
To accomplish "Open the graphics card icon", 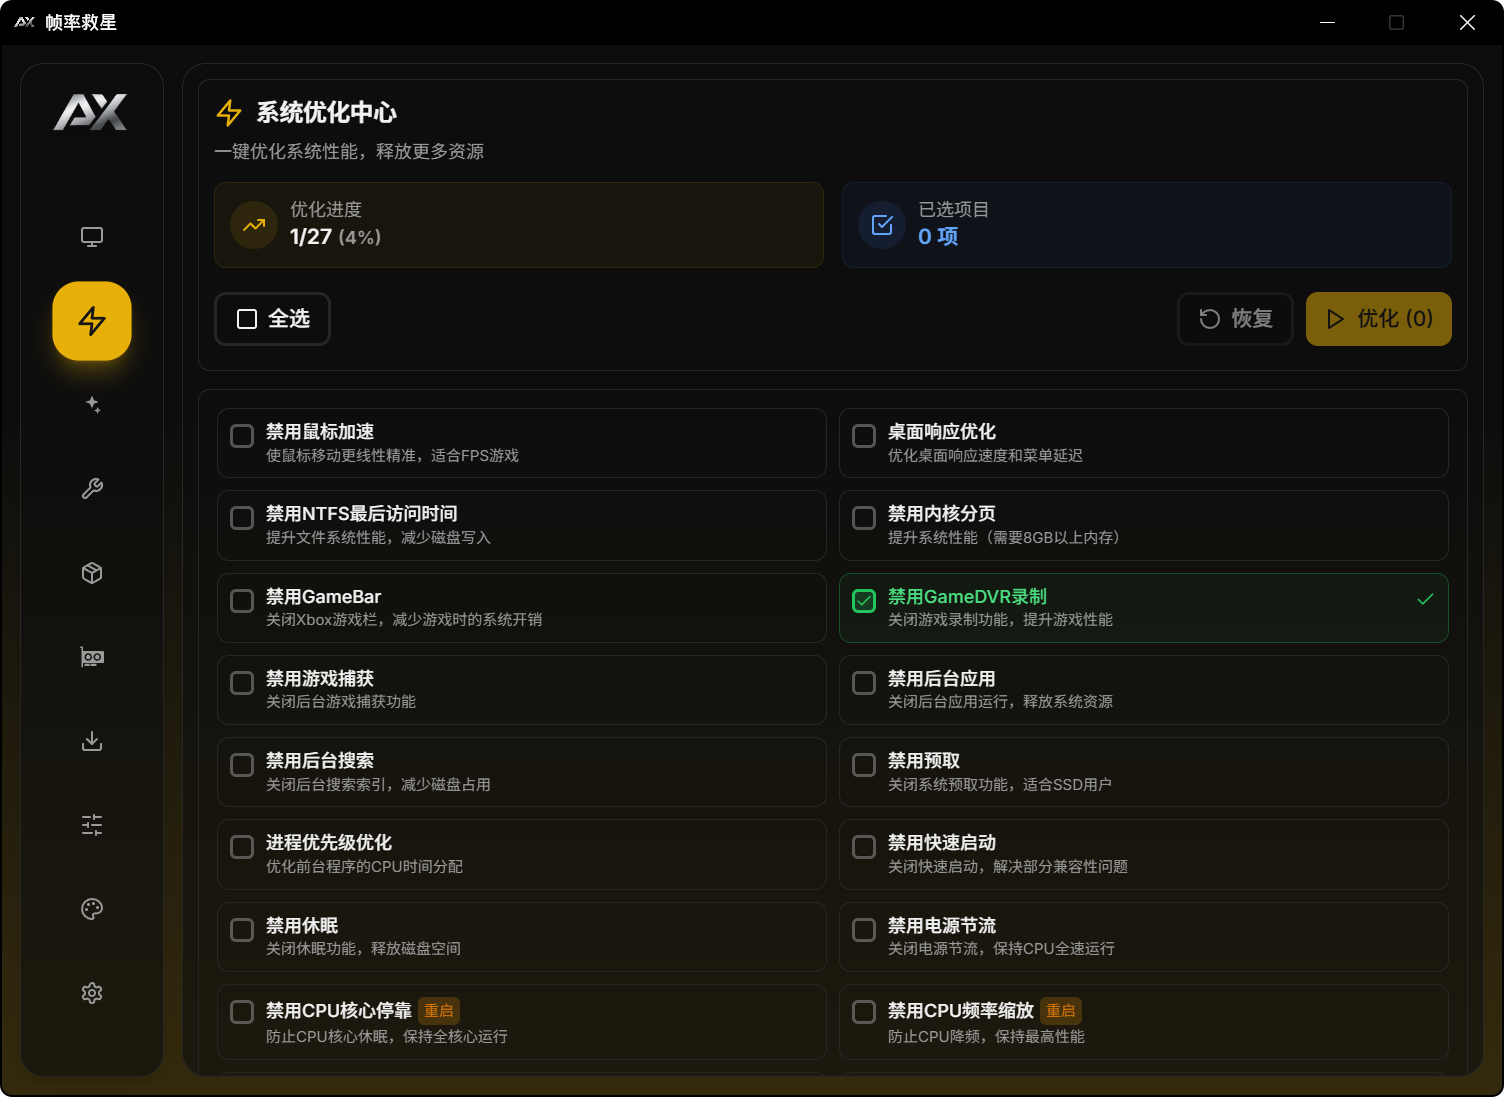I will (92, 657).
